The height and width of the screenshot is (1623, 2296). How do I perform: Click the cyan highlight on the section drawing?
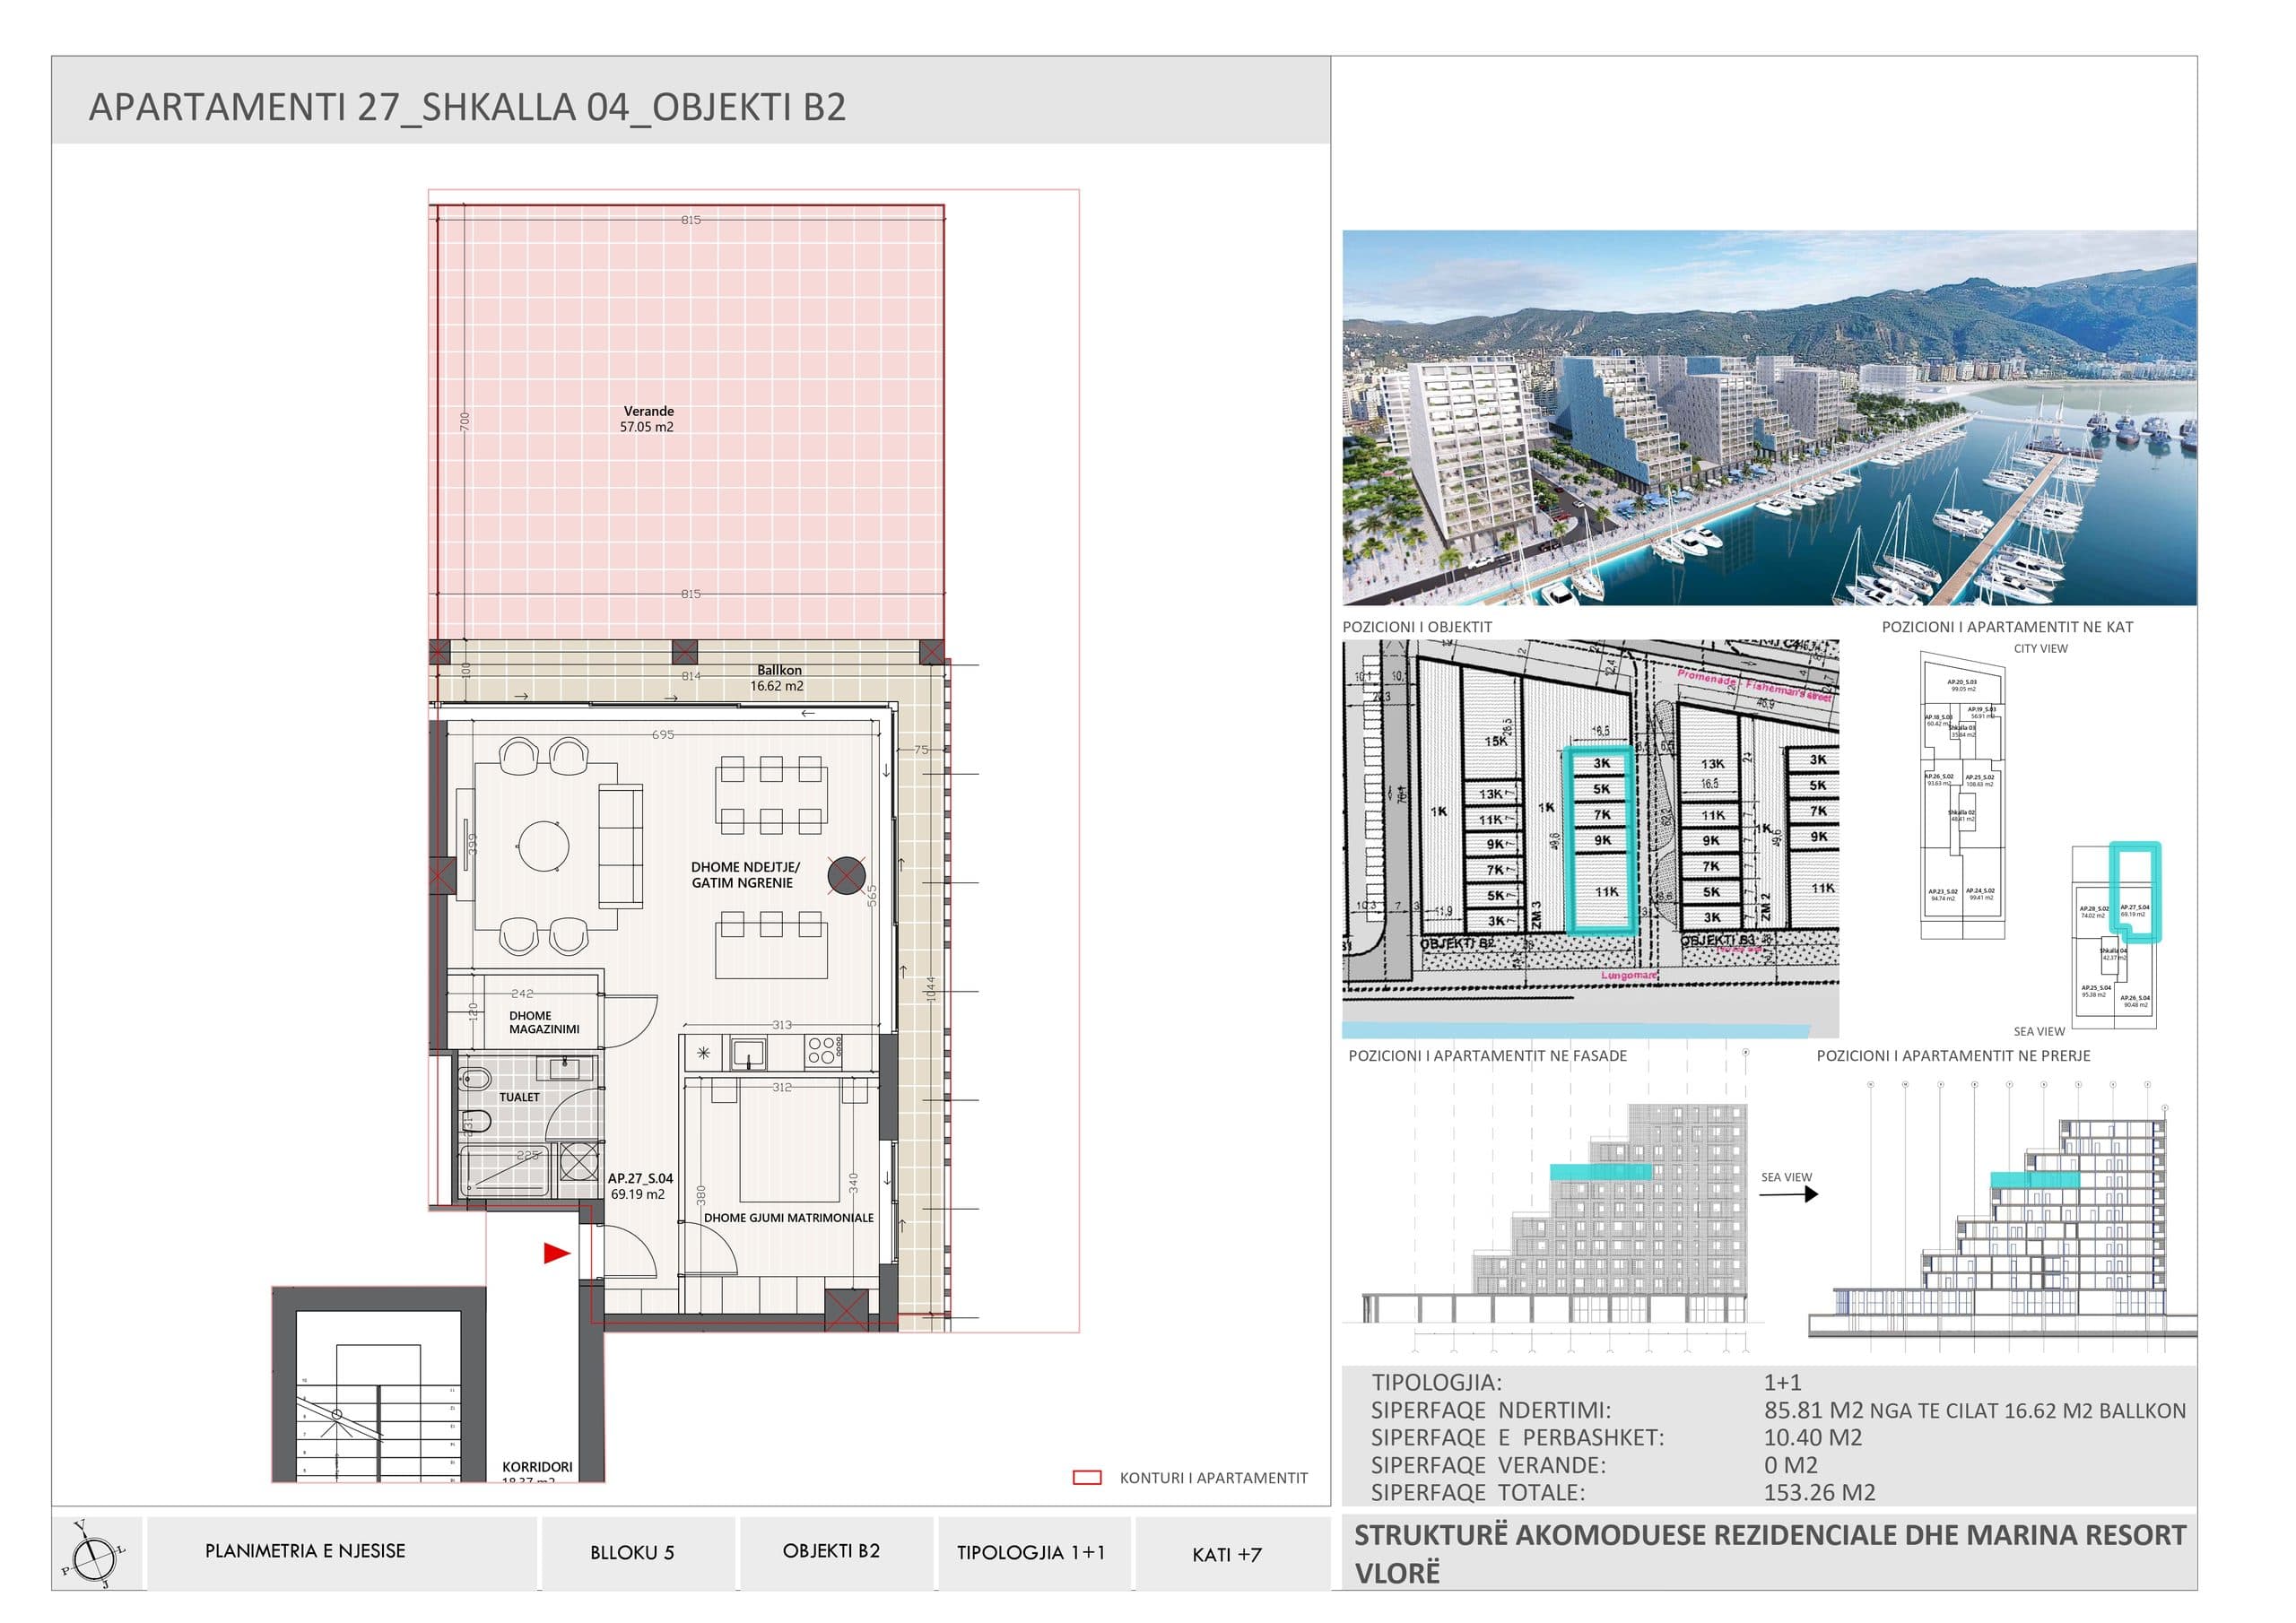2035,1180
